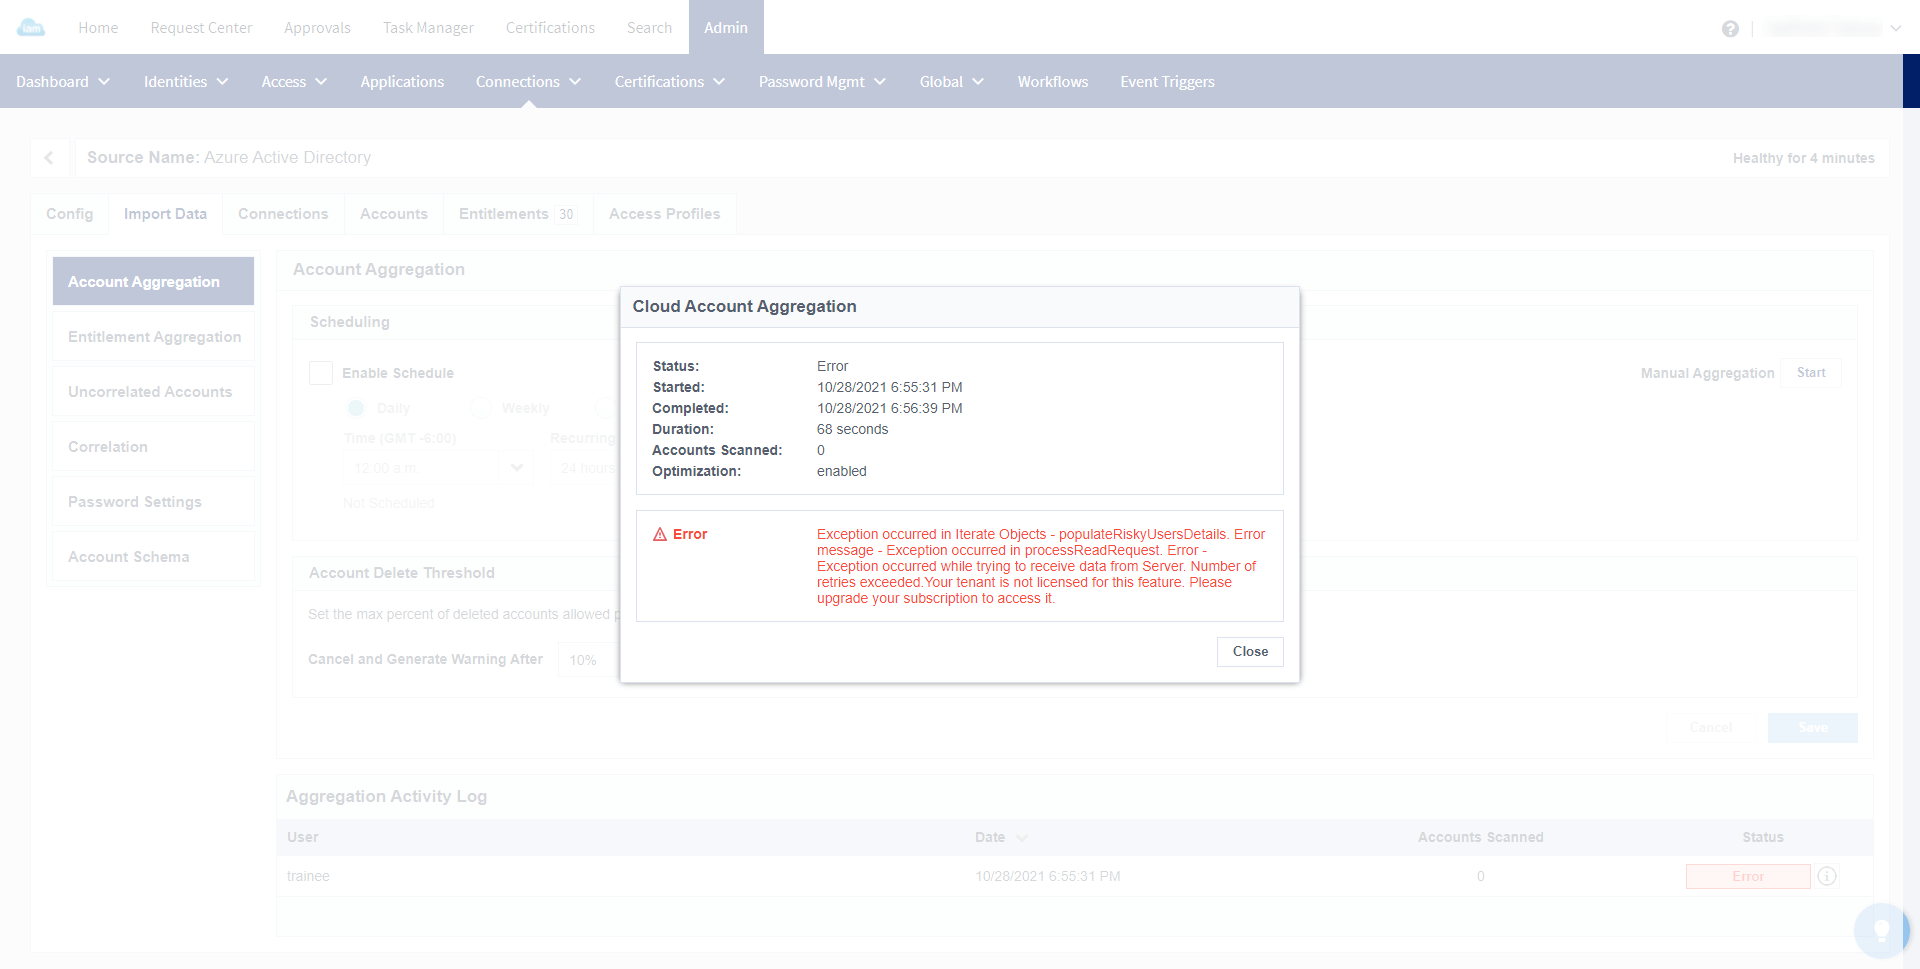Image resolution: width=1920 pixels, height=969 pixels.
Task: Click the Healthy for 4 minutes status
Action: 1803,158
